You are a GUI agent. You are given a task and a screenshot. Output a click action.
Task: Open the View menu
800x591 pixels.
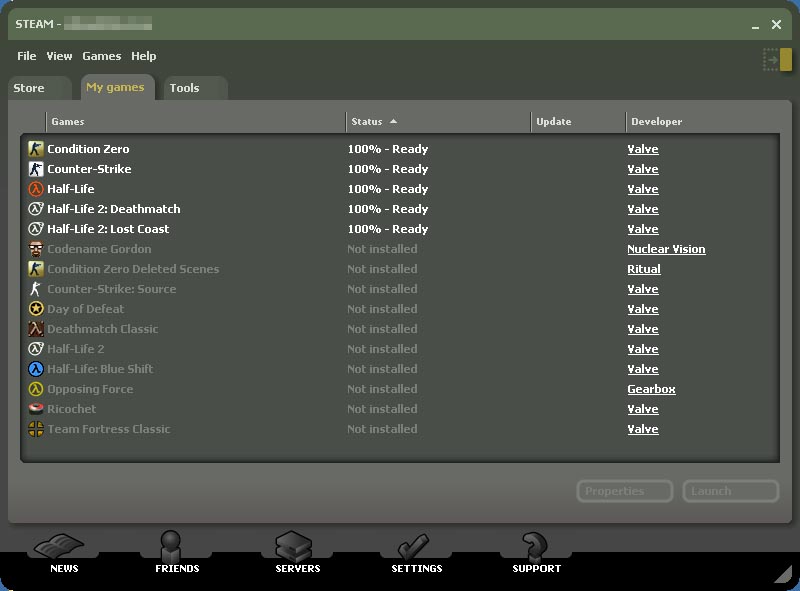pos(59,56)
